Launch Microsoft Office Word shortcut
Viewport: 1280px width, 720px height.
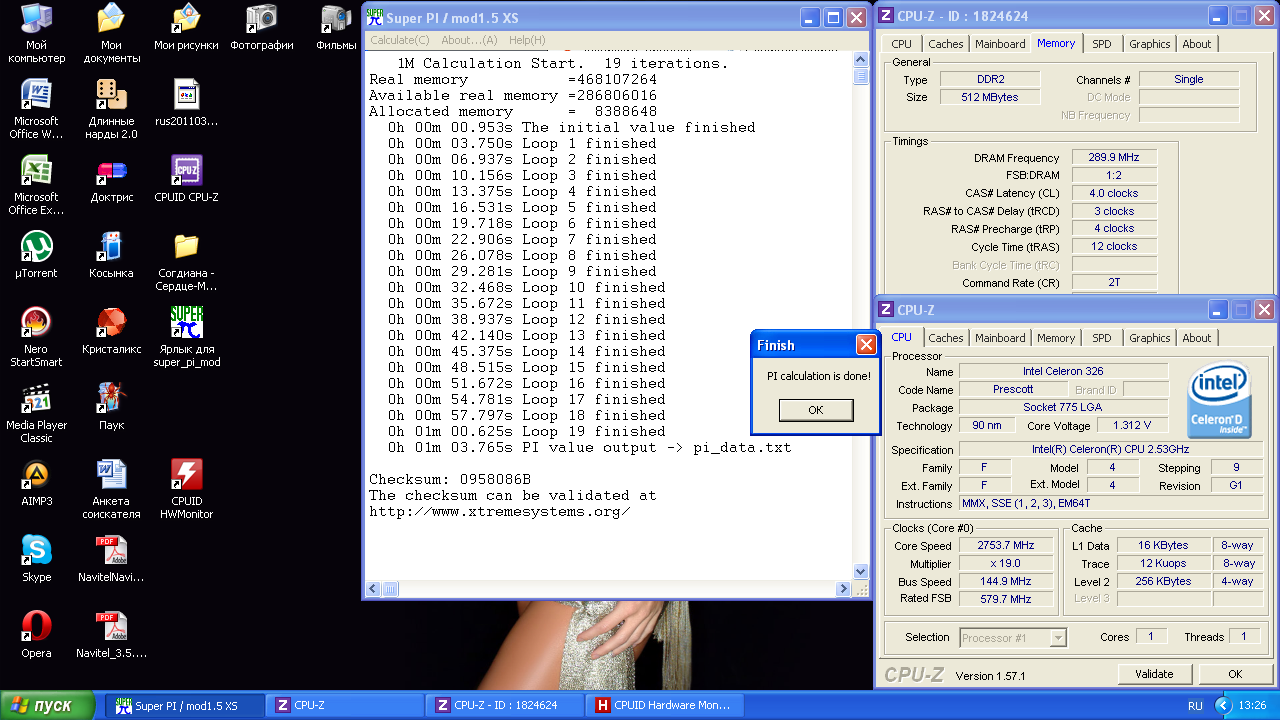pyautogui.click(x=36, y=95)
